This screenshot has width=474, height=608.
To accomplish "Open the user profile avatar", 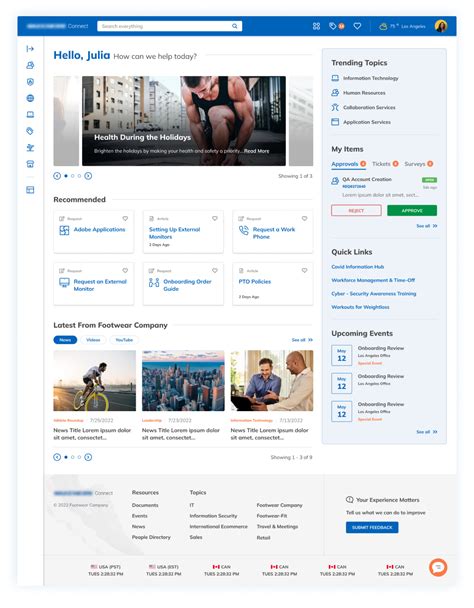I will (441, 26).
